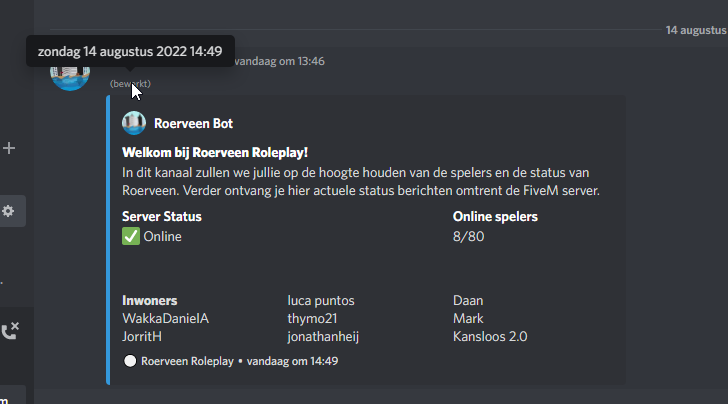Click player name "Kansloos 2.0"

[491, 336]
